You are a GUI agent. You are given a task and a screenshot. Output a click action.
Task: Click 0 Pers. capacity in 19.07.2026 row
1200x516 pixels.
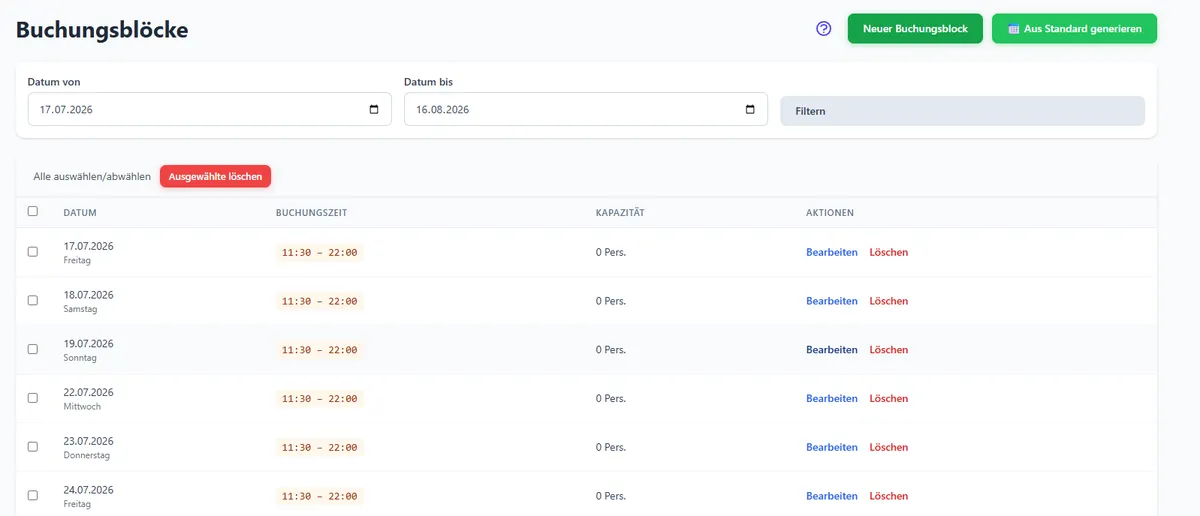coord(611,350)
